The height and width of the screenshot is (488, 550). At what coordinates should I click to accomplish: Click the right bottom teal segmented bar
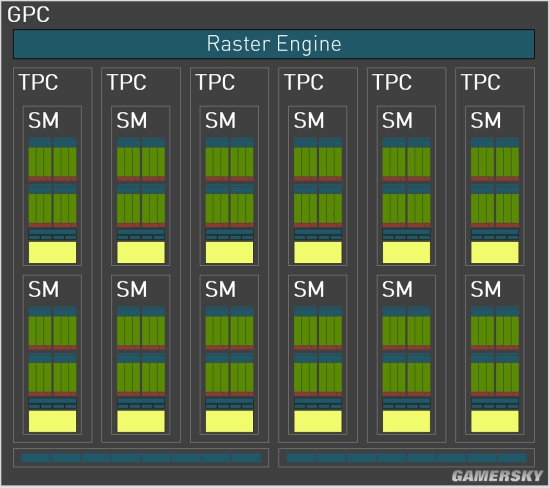tap(407, 457)
